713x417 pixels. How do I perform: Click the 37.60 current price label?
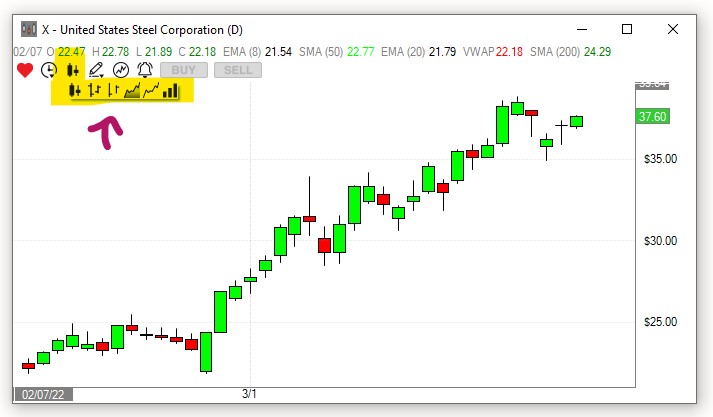(652, 117)
